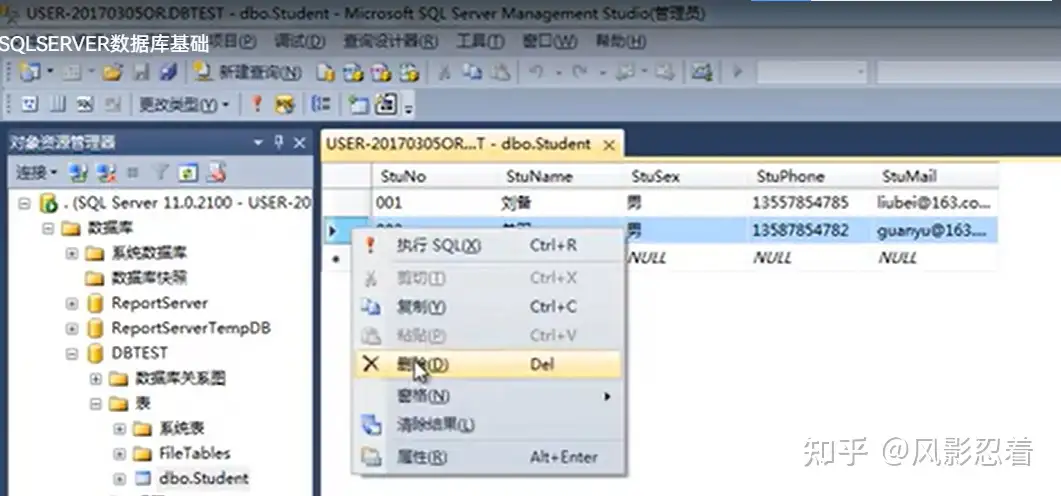Collapse the 数据库 folder node
This screenshot has width=1061, height=496.
coord(48,228)
